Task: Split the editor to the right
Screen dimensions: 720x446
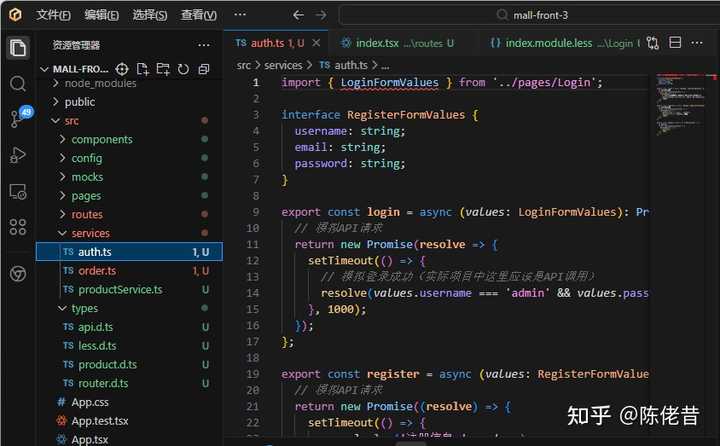Action: click(675, 44)
